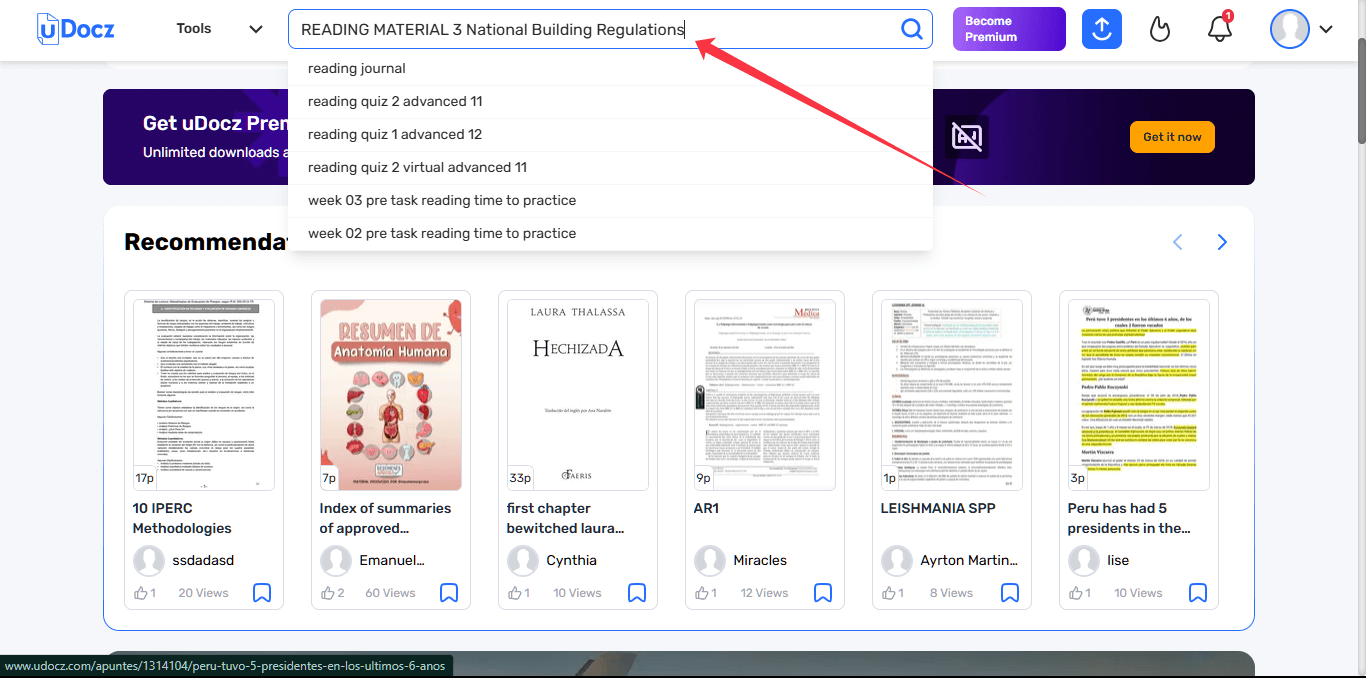Select 'week 03 pre task reading' suggestion
The height and width of the screenshot is (678, 1366).
[443, 200]
